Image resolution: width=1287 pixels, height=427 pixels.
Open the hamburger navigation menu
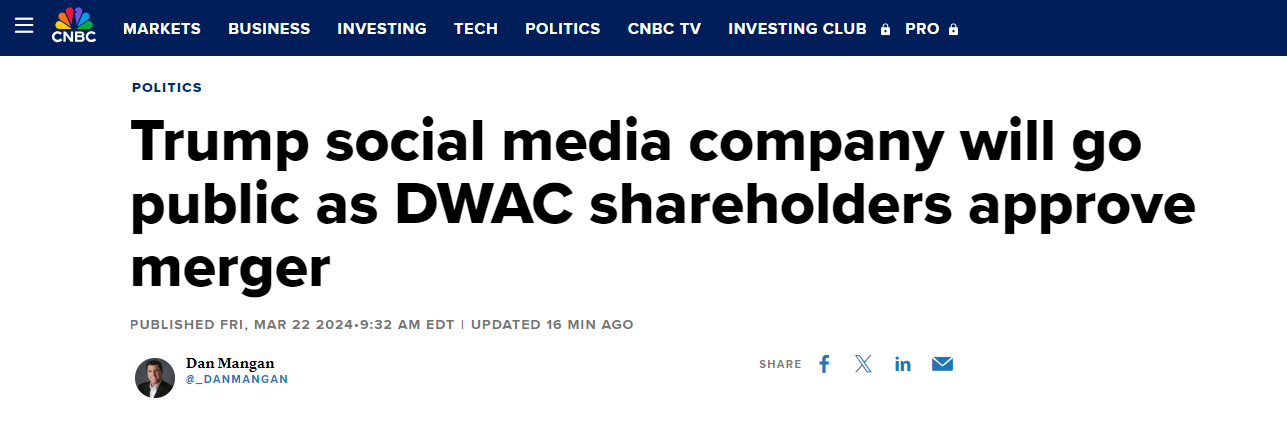click(x=24, y=27)
